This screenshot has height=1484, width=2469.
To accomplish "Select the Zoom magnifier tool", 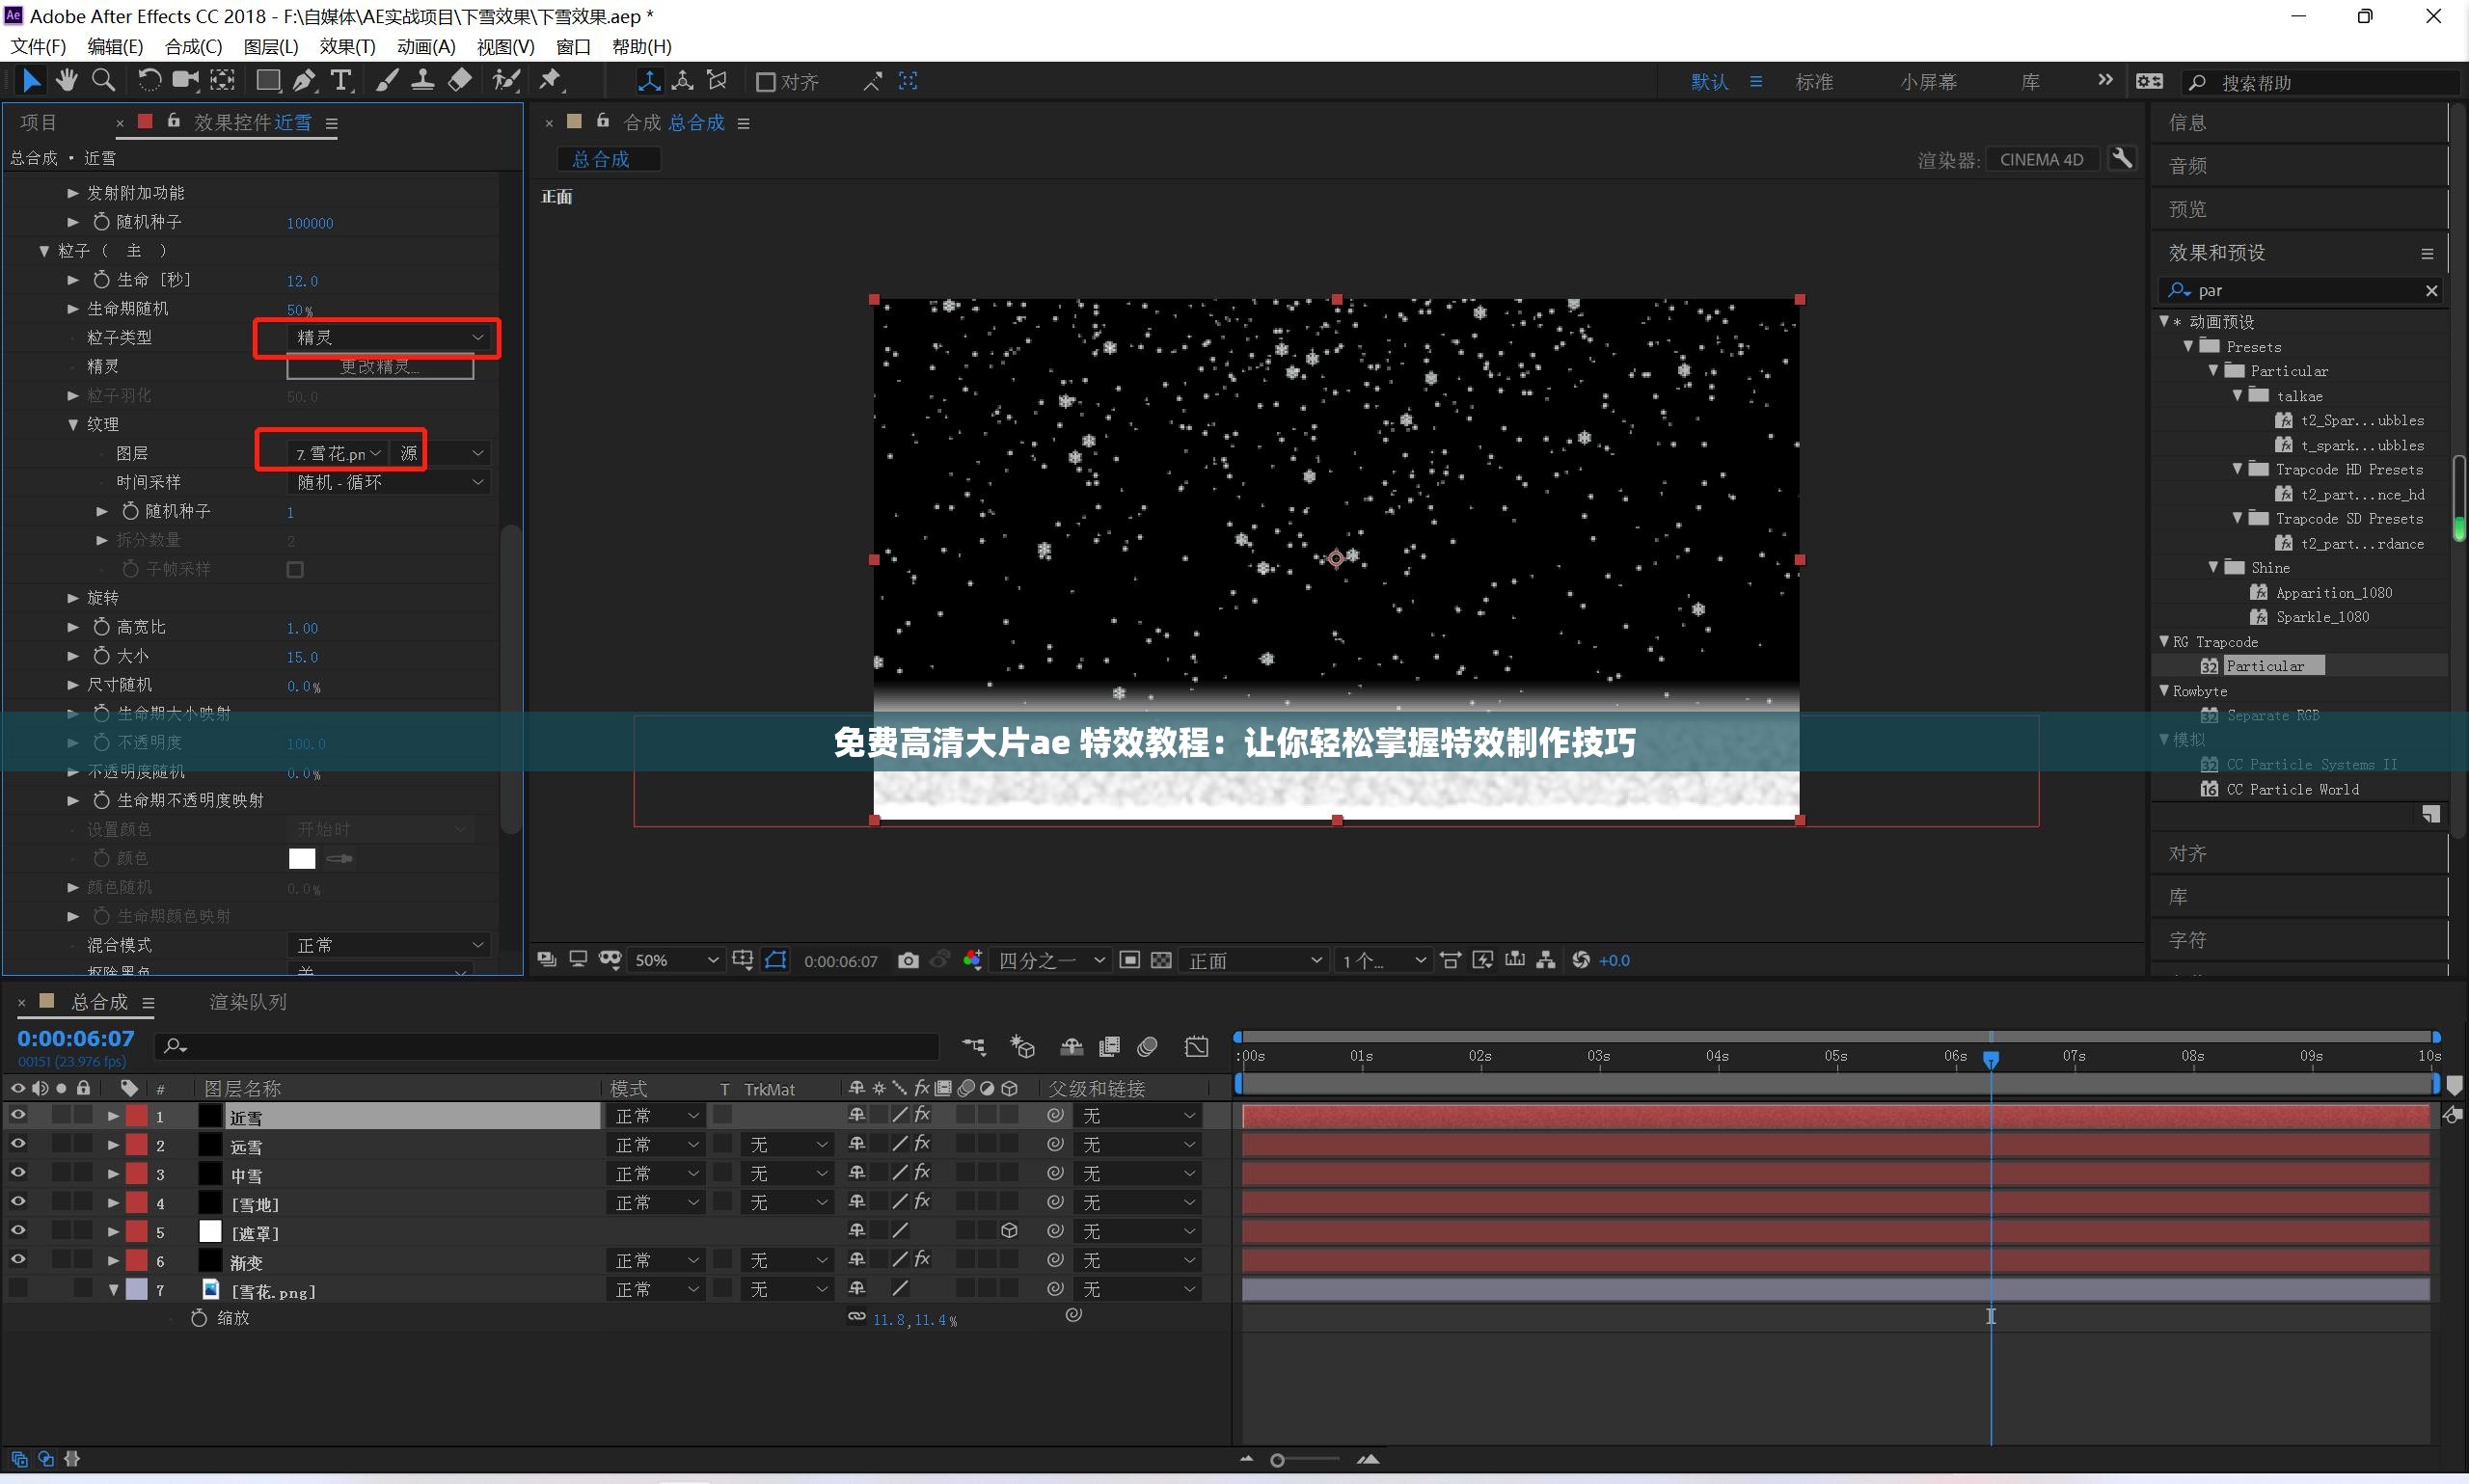I will tap(103, 81).
